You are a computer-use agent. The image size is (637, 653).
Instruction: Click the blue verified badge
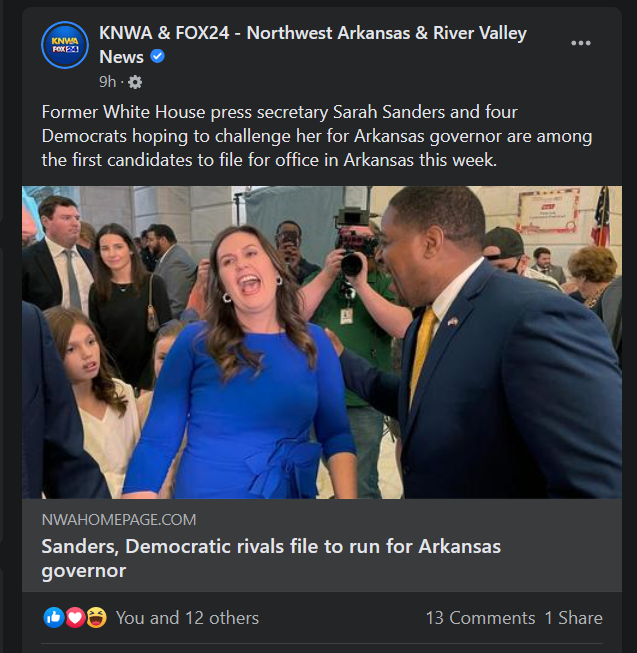[x=158, y=57]
